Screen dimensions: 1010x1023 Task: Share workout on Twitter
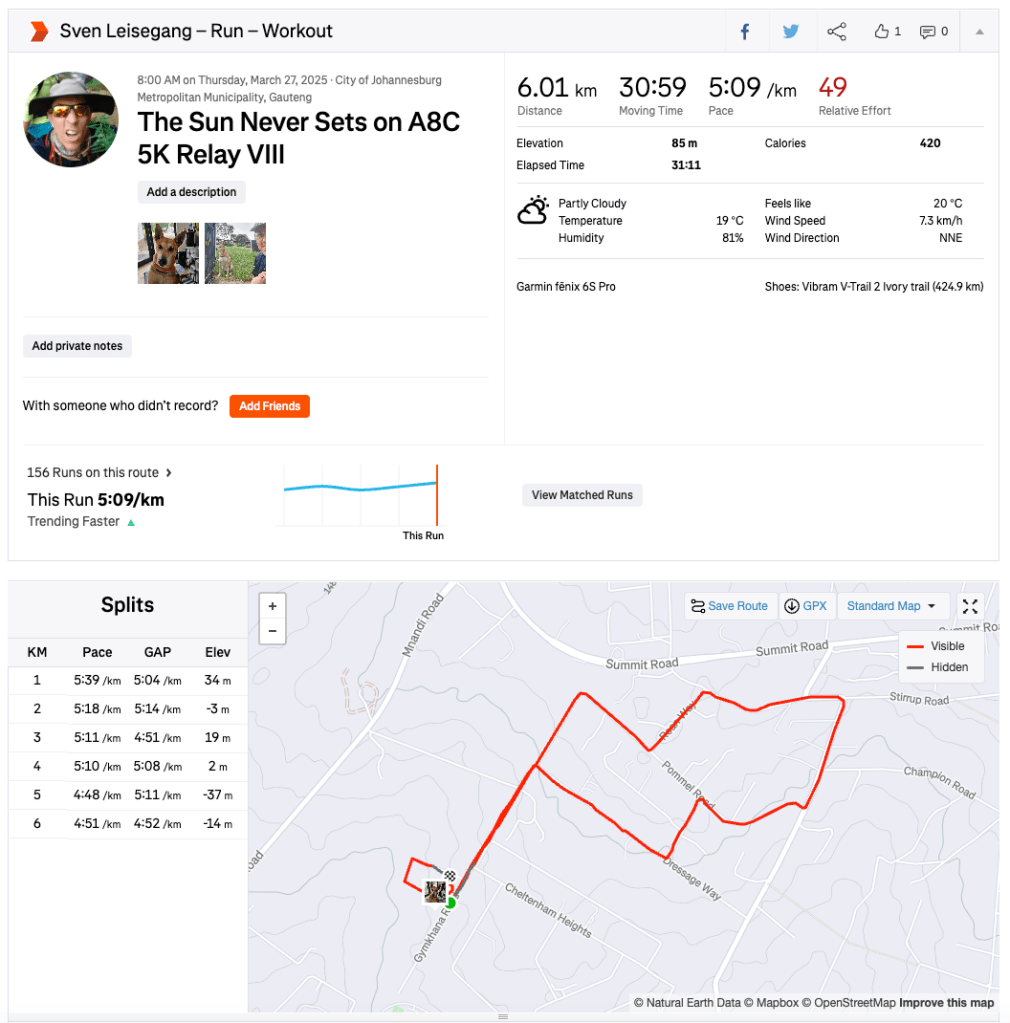791,31
